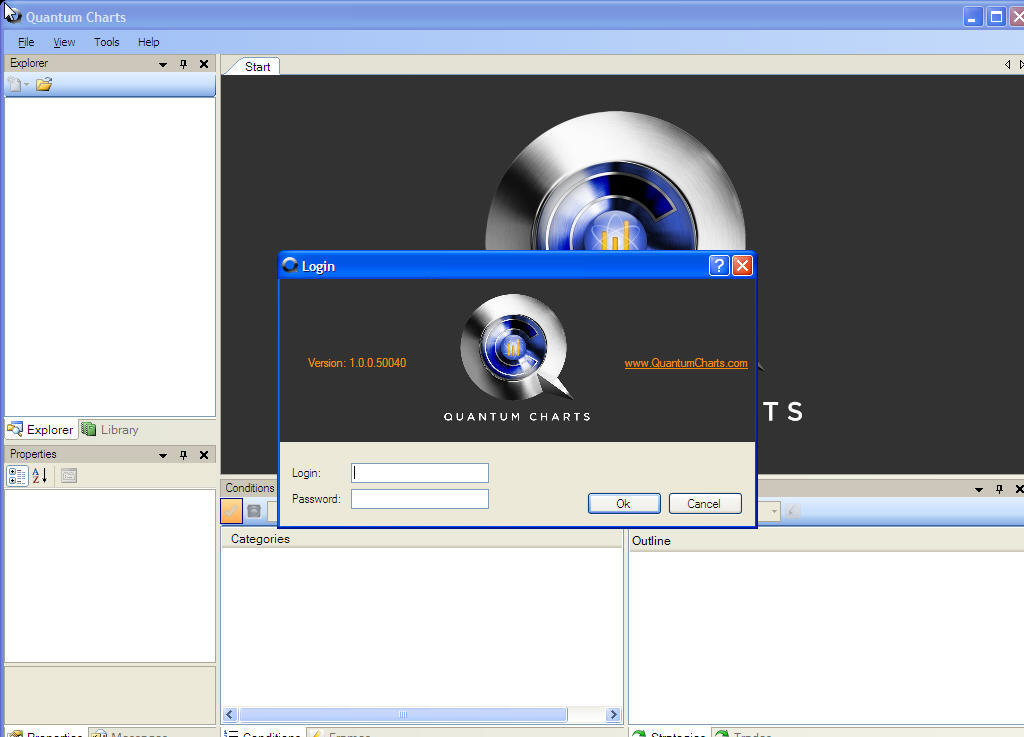Image resolution: width=1024 pixels, height=737 pixels.
Task: Sort properties alphabetically
Action: click(x=40, y=476)
